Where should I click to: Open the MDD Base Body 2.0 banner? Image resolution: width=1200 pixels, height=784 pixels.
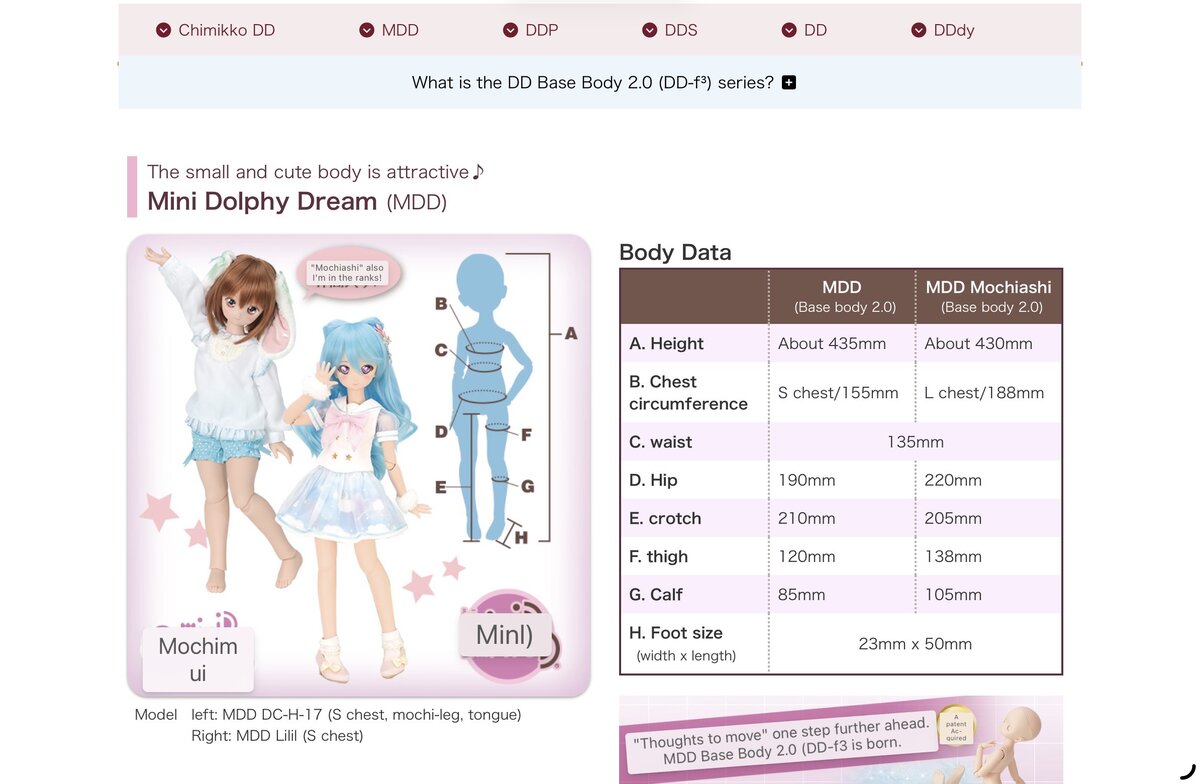click(x=841, y=740)
